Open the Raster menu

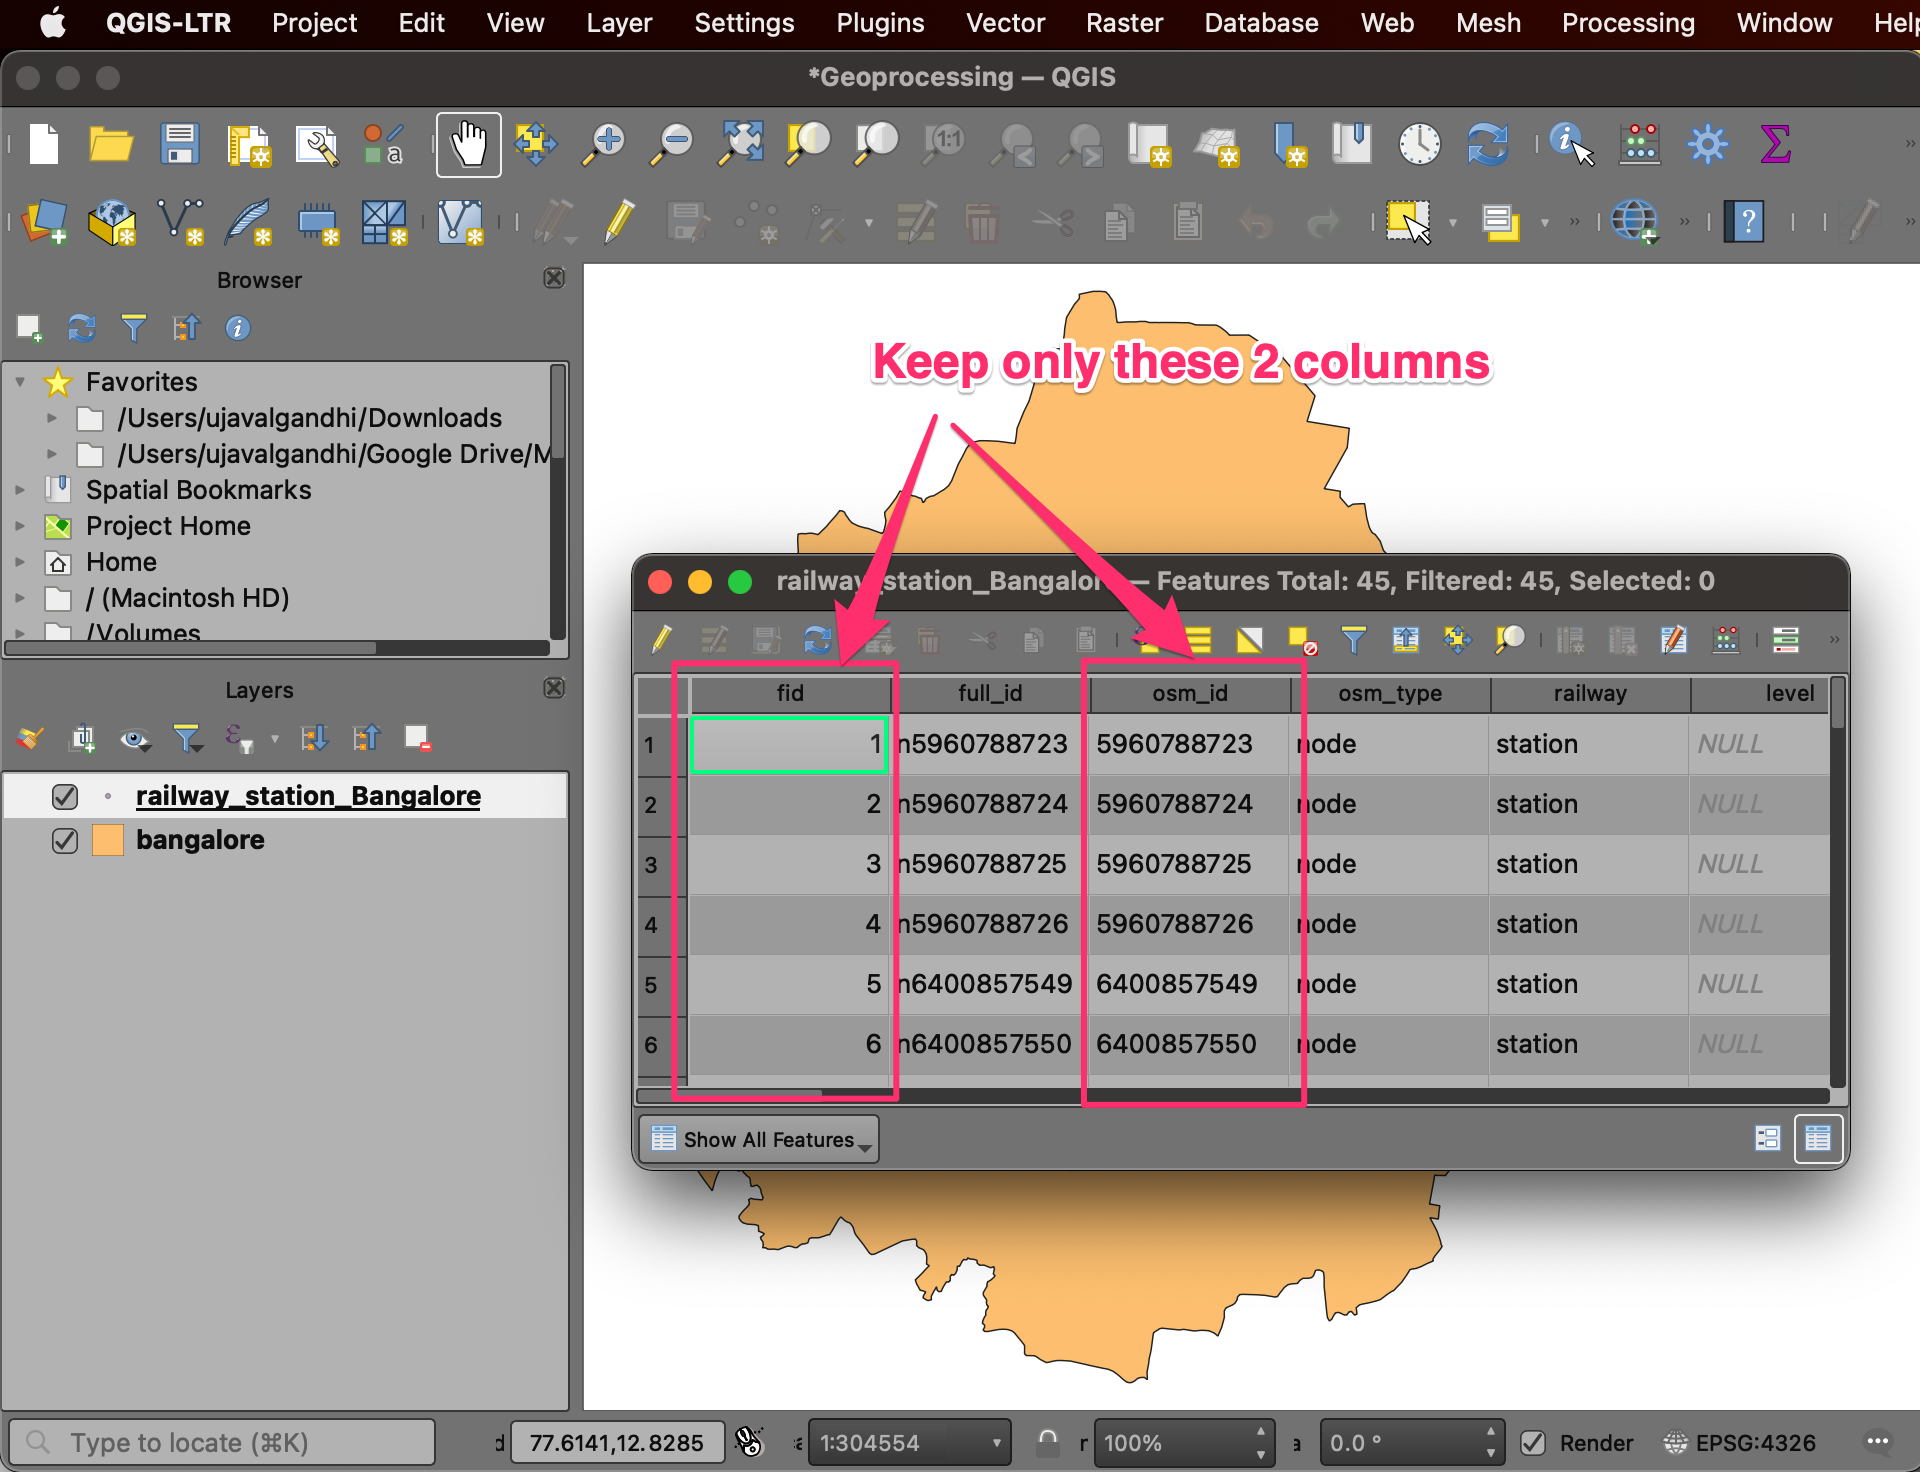pos(1124,23)
